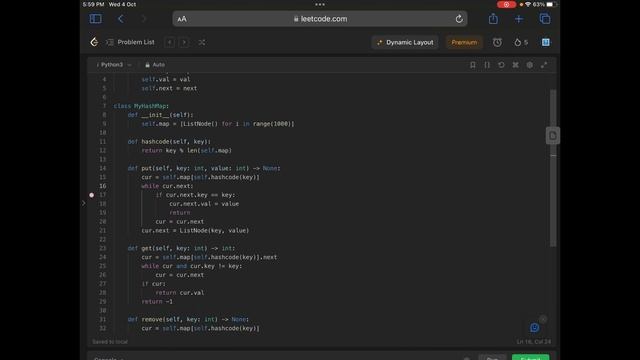Open the Console panel
640x360 pixels.
click(x=109, y=358)
